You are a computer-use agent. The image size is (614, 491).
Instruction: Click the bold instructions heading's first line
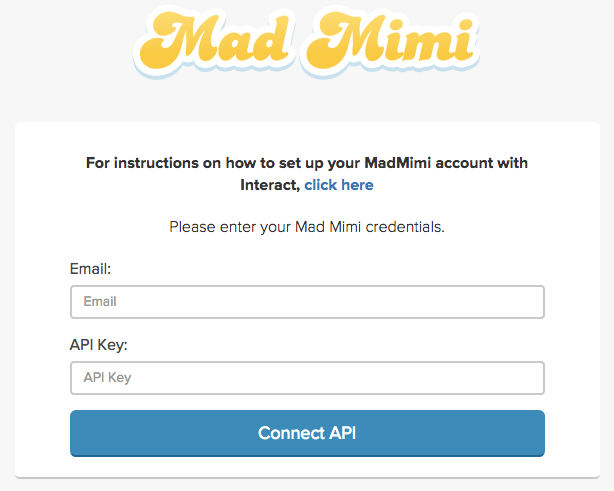point(306,163)
